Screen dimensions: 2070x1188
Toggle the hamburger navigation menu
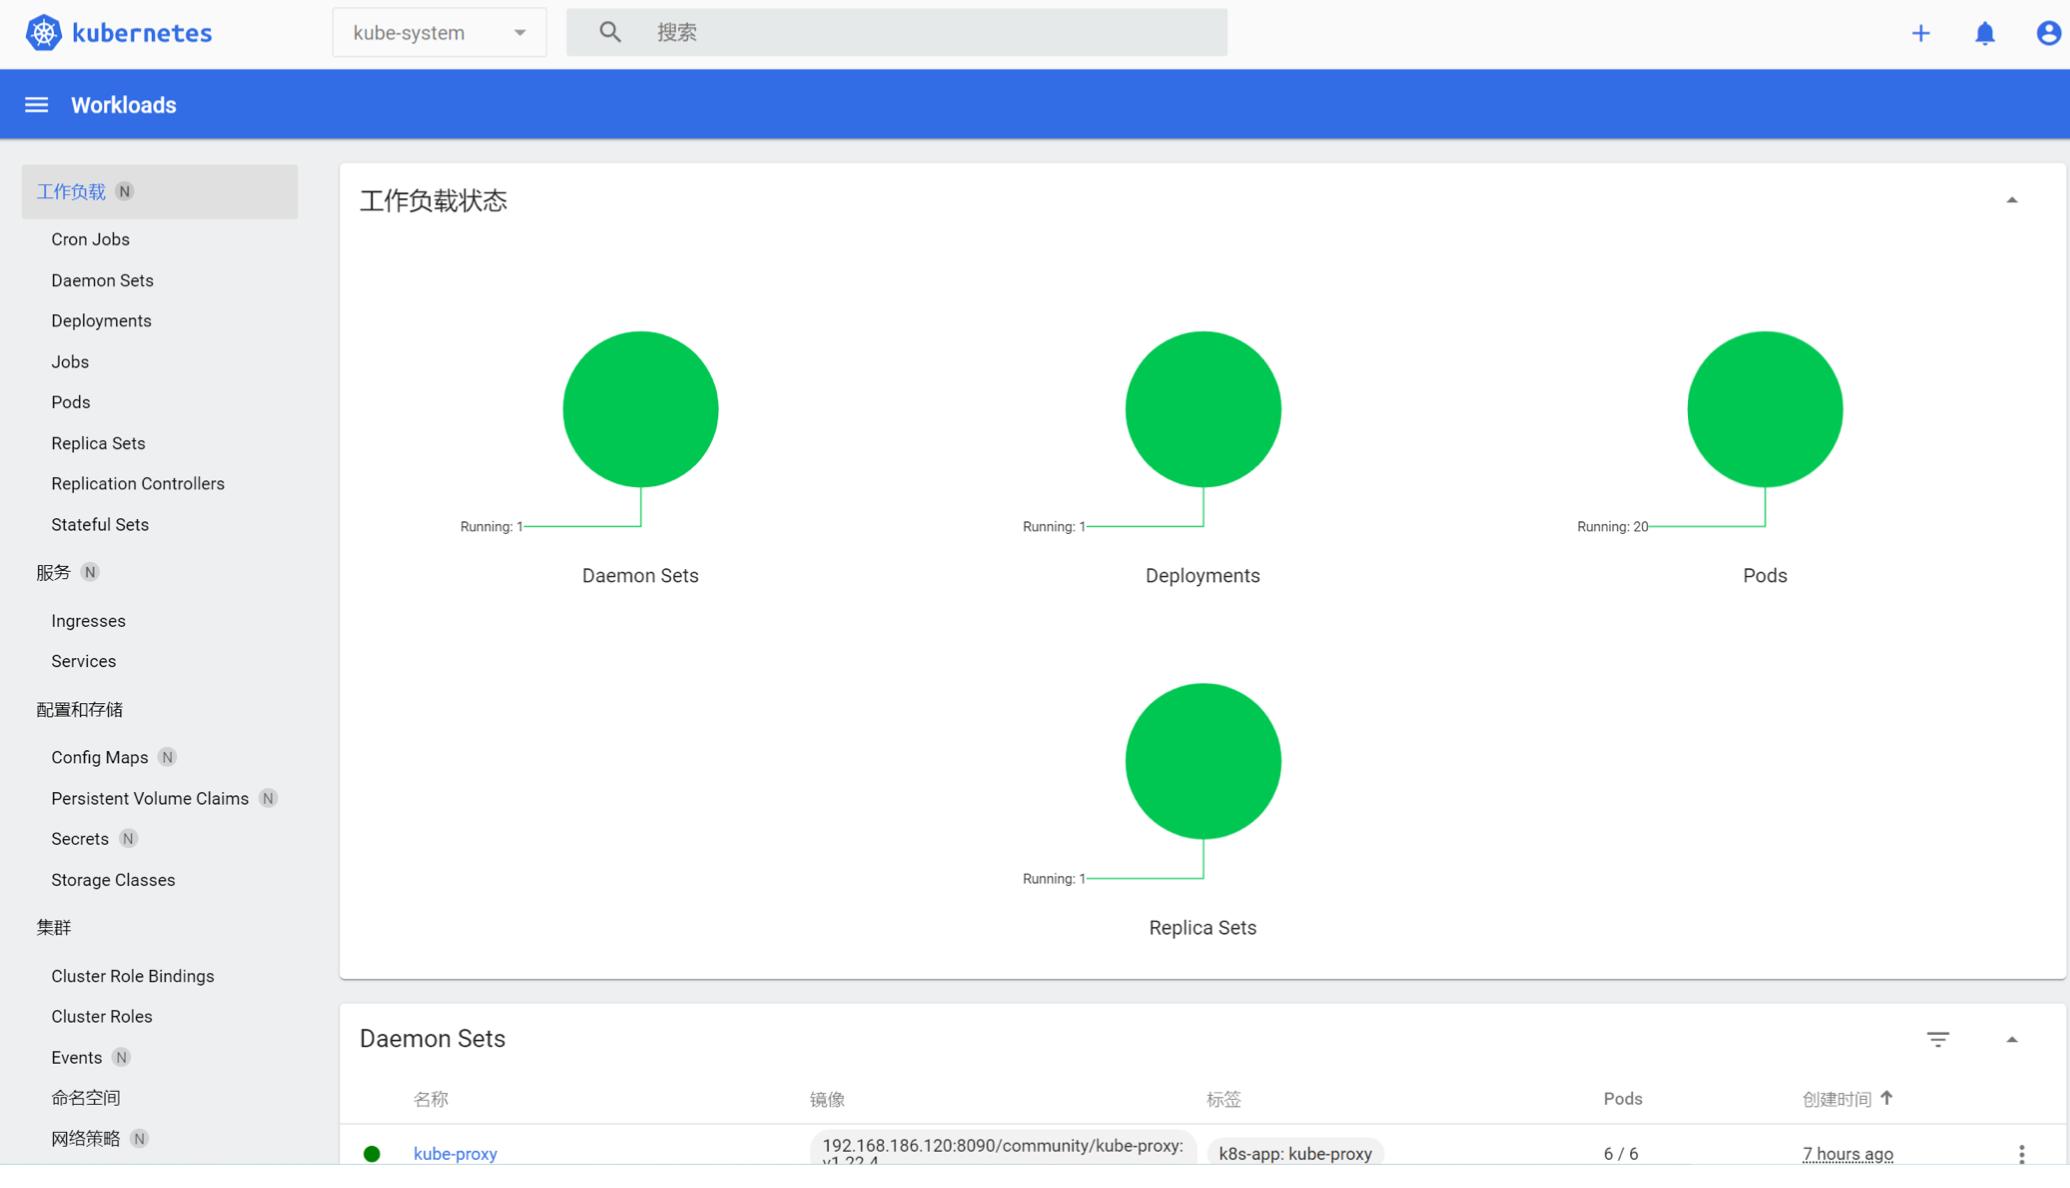coord(36,105)
